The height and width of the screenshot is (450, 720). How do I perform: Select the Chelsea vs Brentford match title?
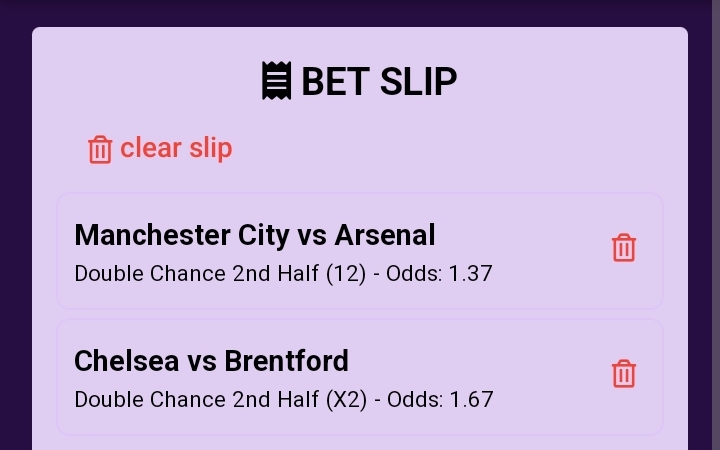click(x=211, y=360)
